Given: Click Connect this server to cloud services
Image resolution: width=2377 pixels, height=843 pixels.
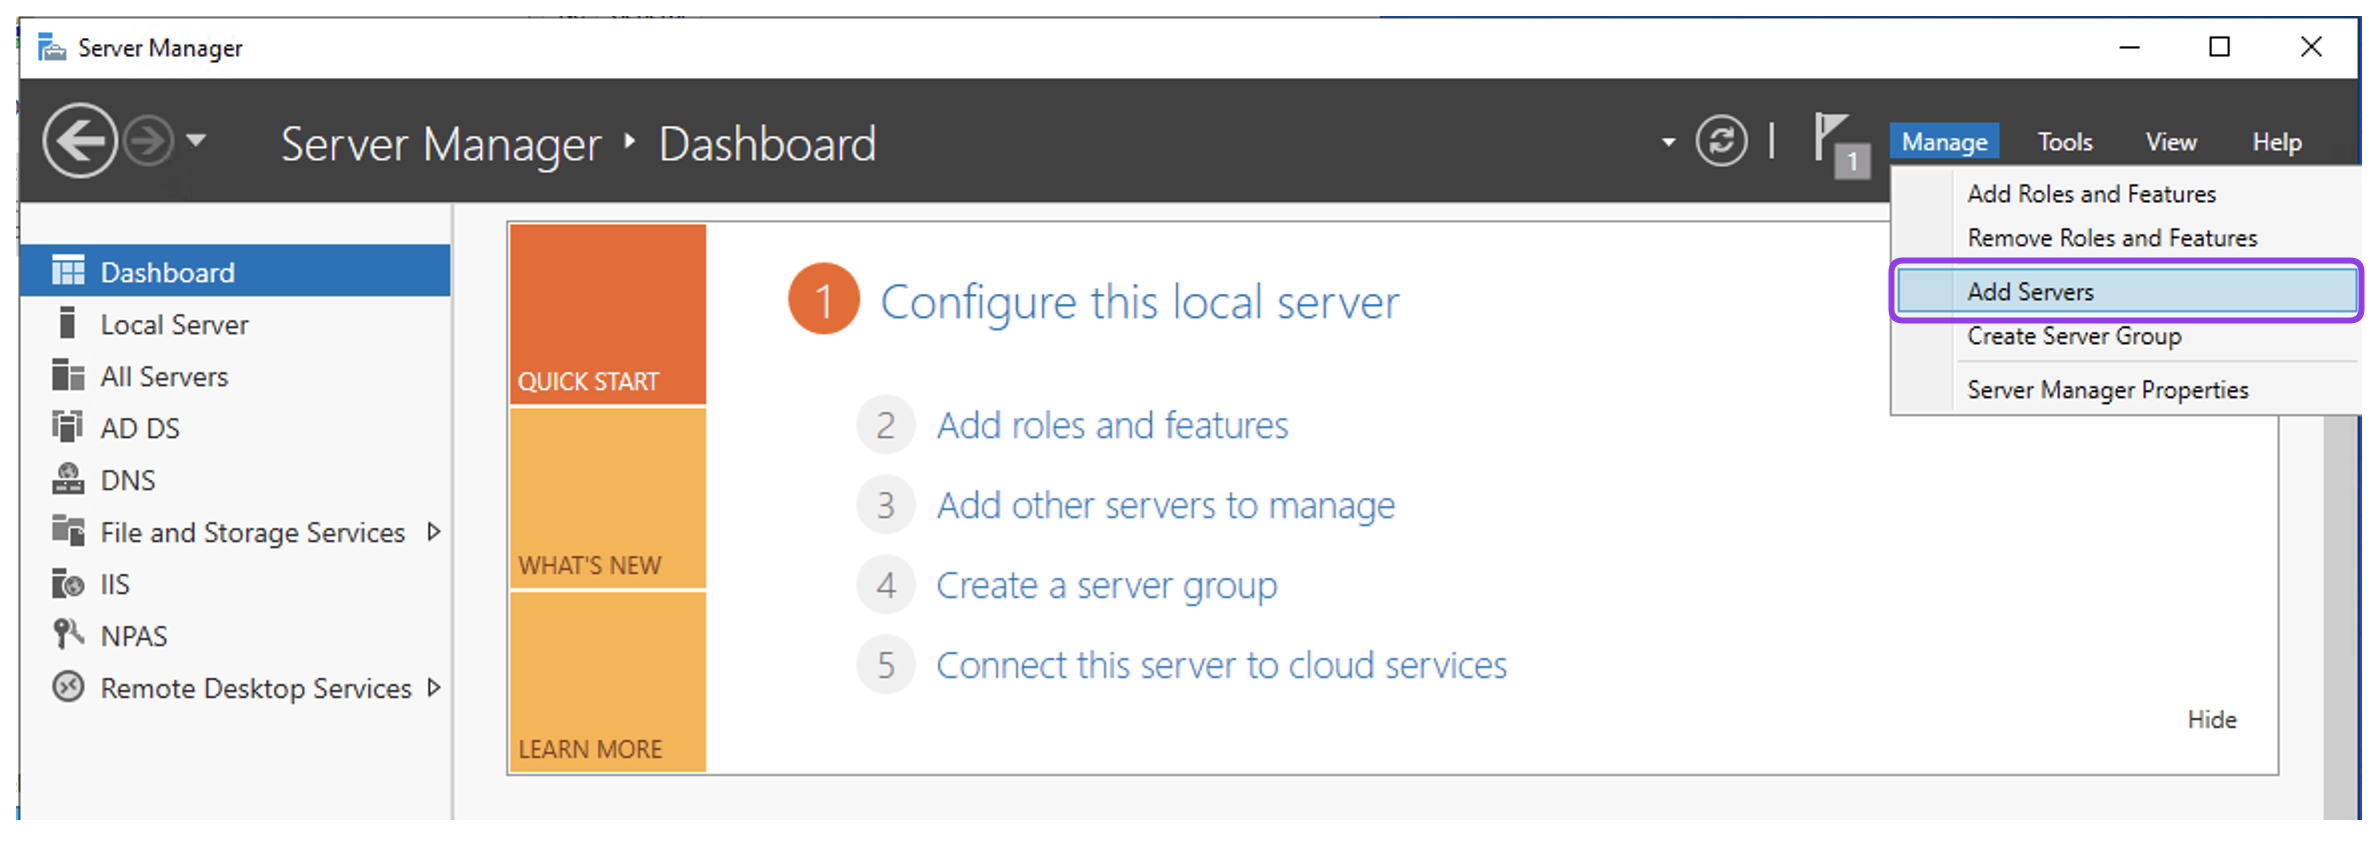Looking at the screenshot, I should coord(1221,666).
